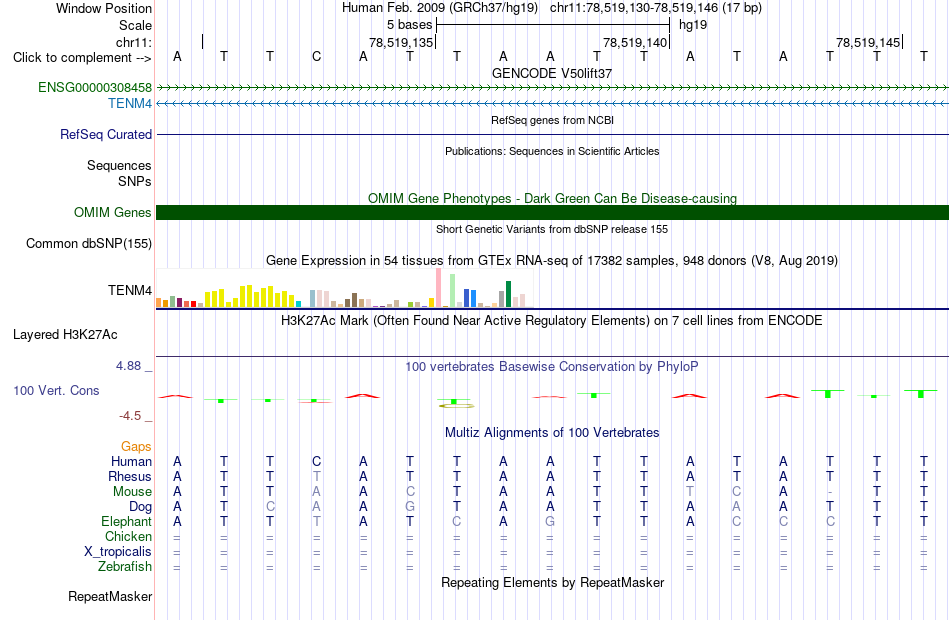
Task: Select the Rhesus species label
Action: pyautogui.click(x=130, y=476)
